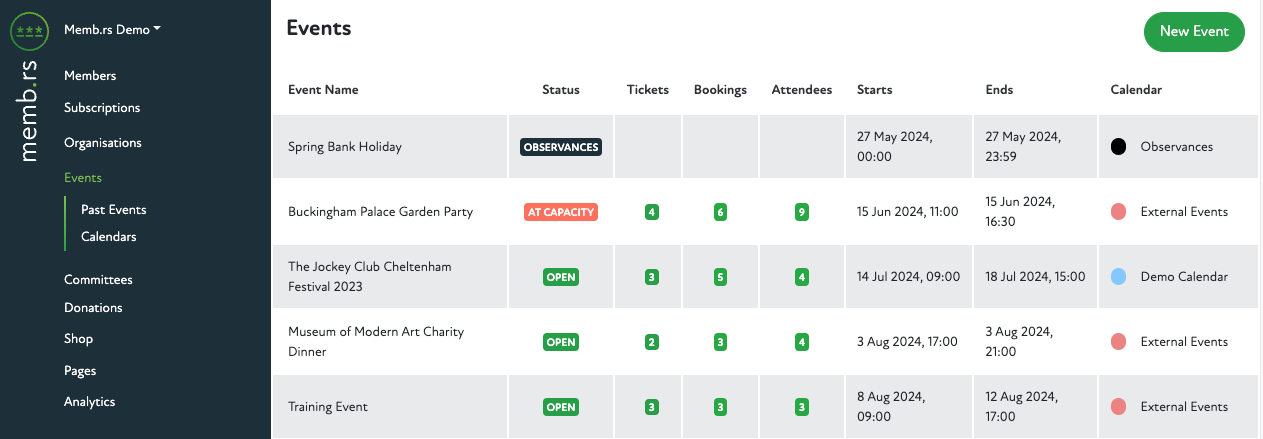This screenshot has height=439, width=1263.
Task: Click the AT CAPACITY status badge
Action: click(561, 212)
